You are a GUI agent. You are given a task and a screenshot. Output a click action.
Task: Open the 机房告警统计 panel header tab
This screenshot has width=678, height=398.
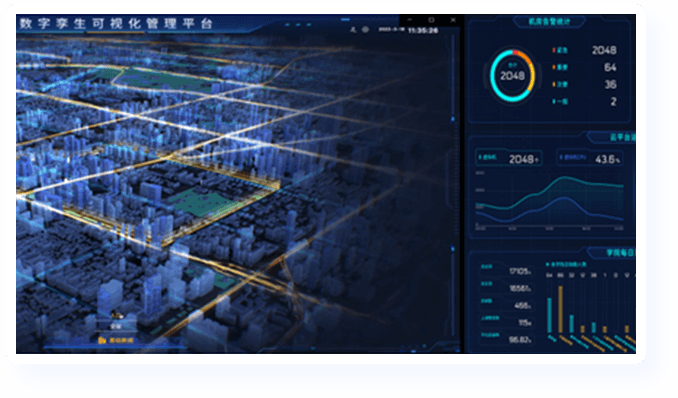click(549, 21)
